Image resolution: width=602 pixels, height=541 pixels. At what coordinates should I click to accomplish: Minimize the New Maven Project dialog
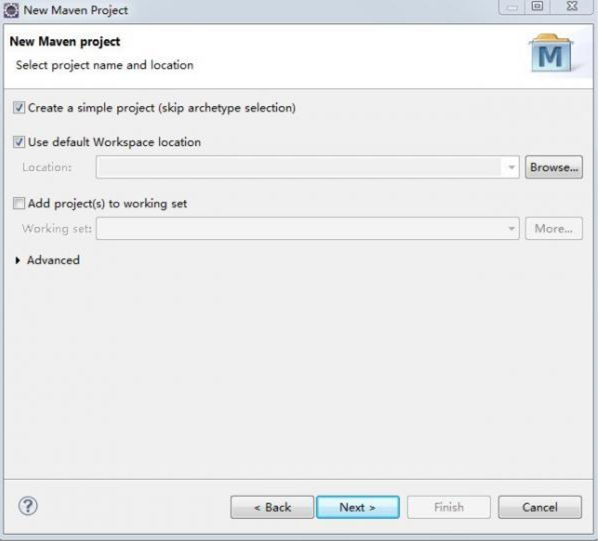pos(512,7)
